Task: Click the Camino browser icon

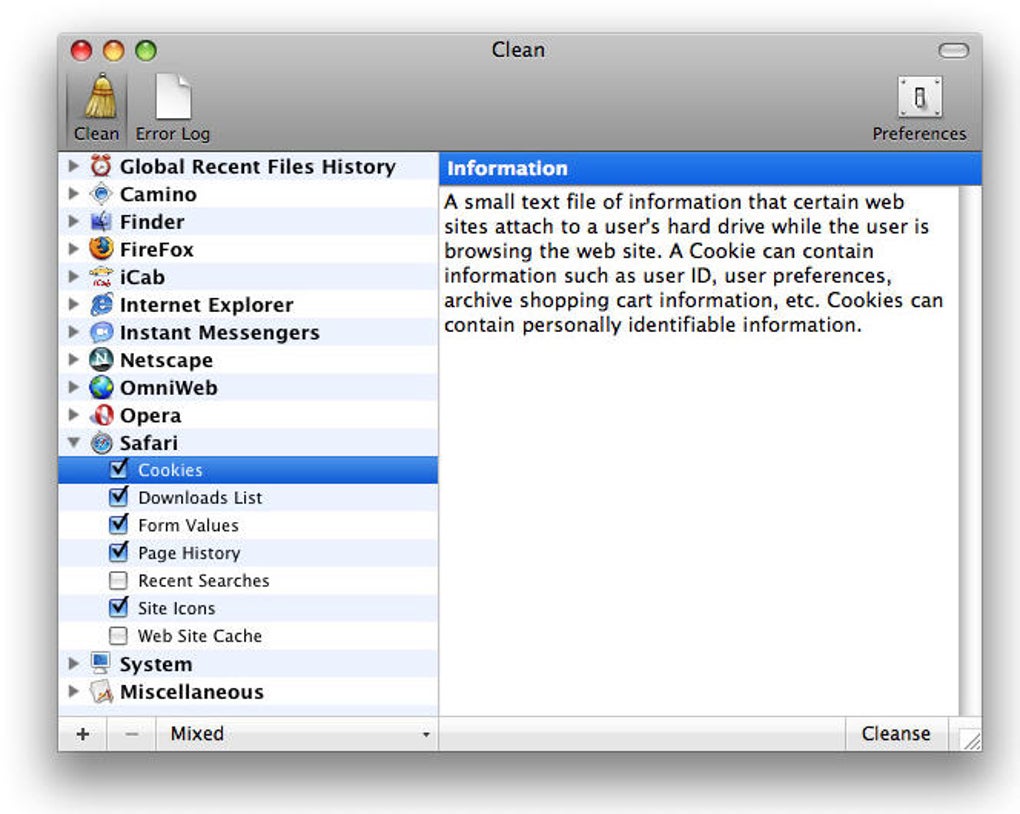Action: click(x=101, y=194)
